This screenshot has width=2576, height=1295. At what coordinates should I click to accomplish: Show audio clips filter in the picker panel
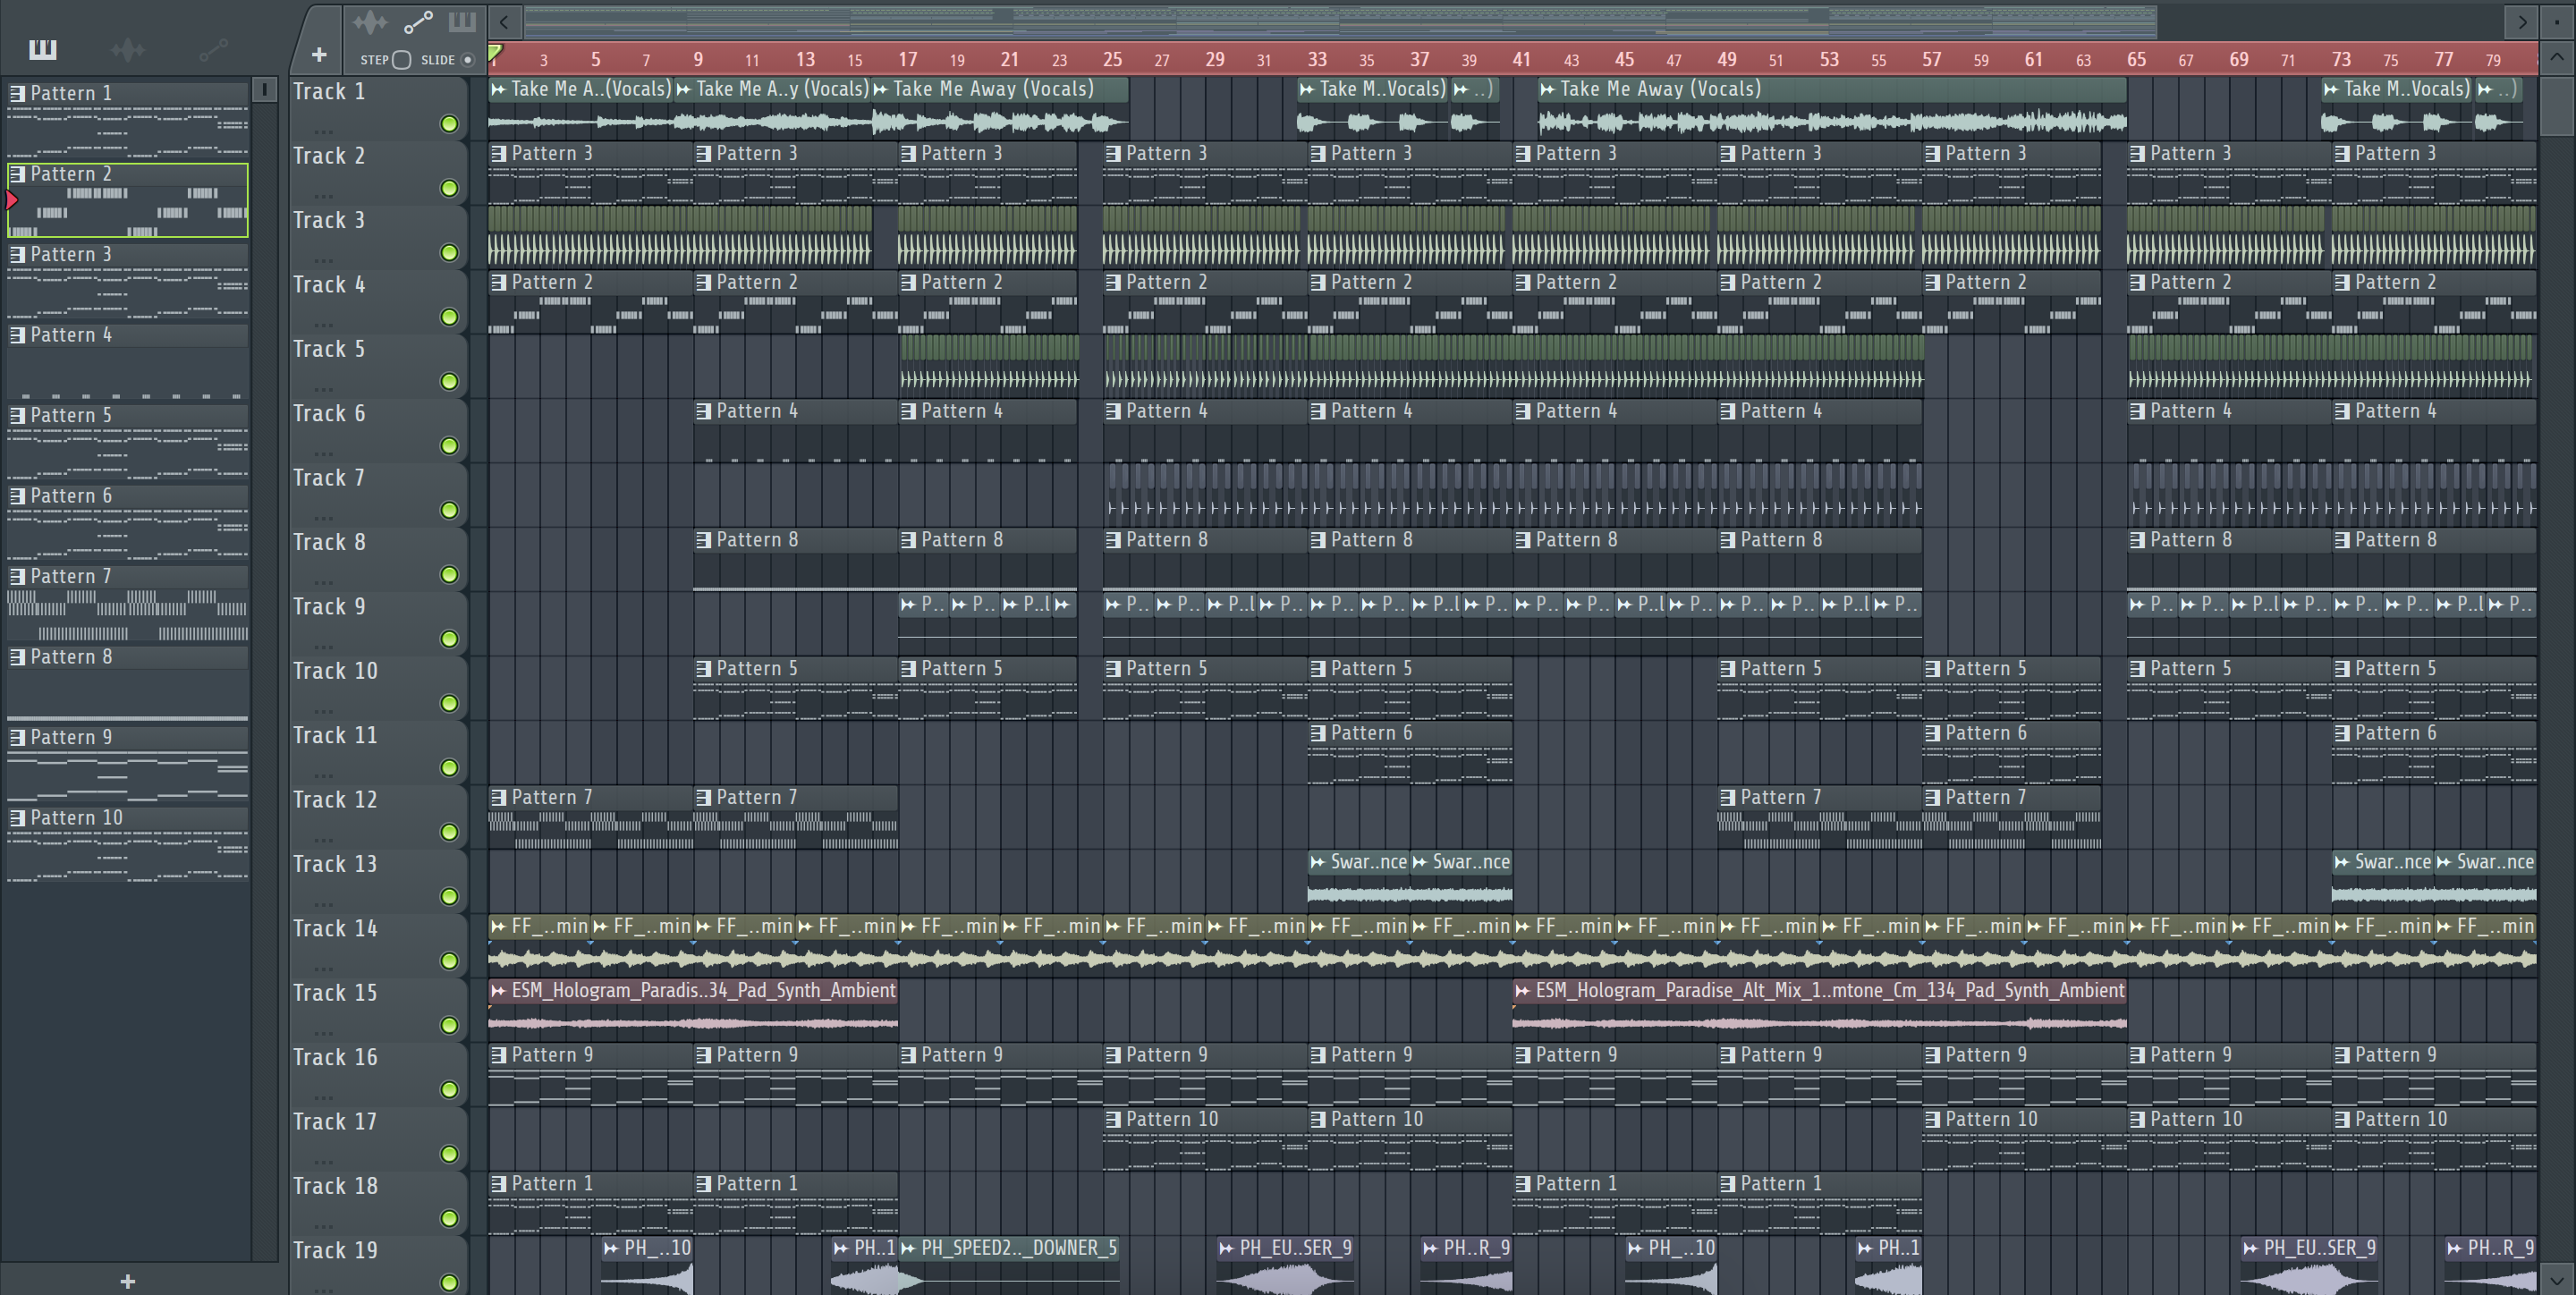(x=128, y=49)
